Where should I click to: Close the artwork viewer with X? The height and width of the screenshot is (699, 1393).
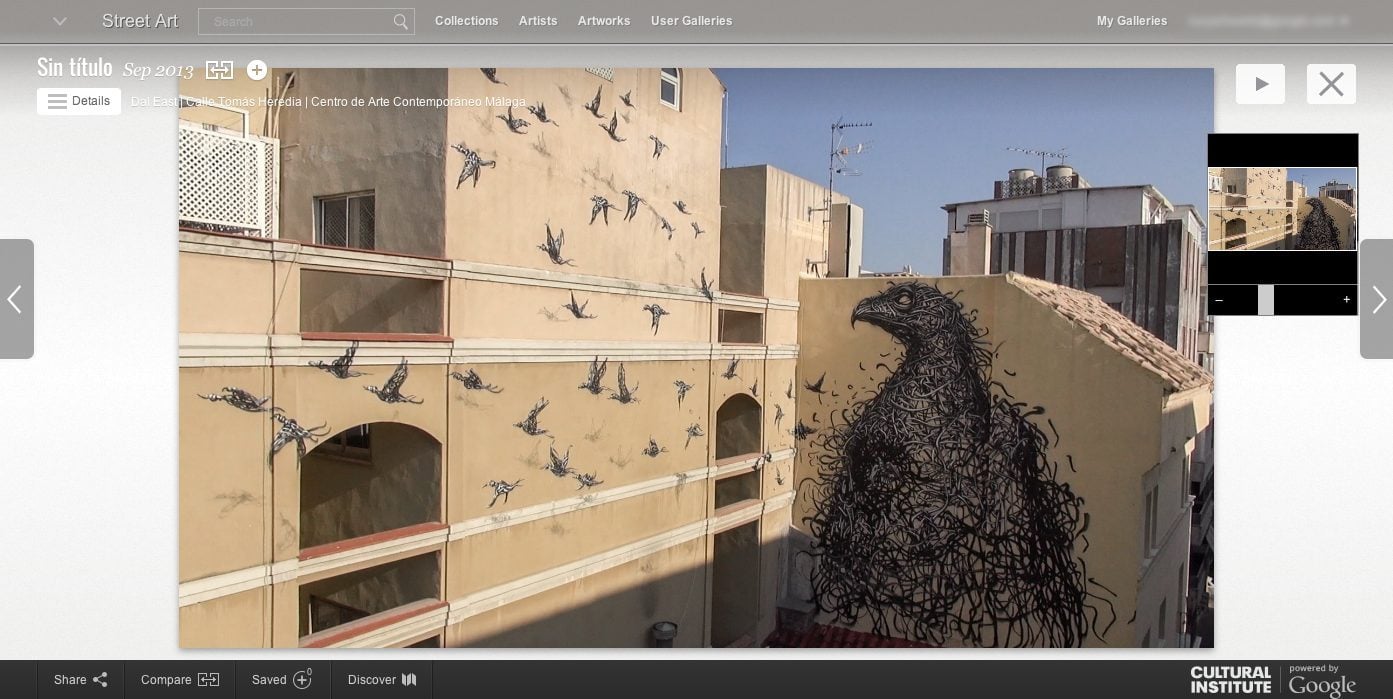1331,84
